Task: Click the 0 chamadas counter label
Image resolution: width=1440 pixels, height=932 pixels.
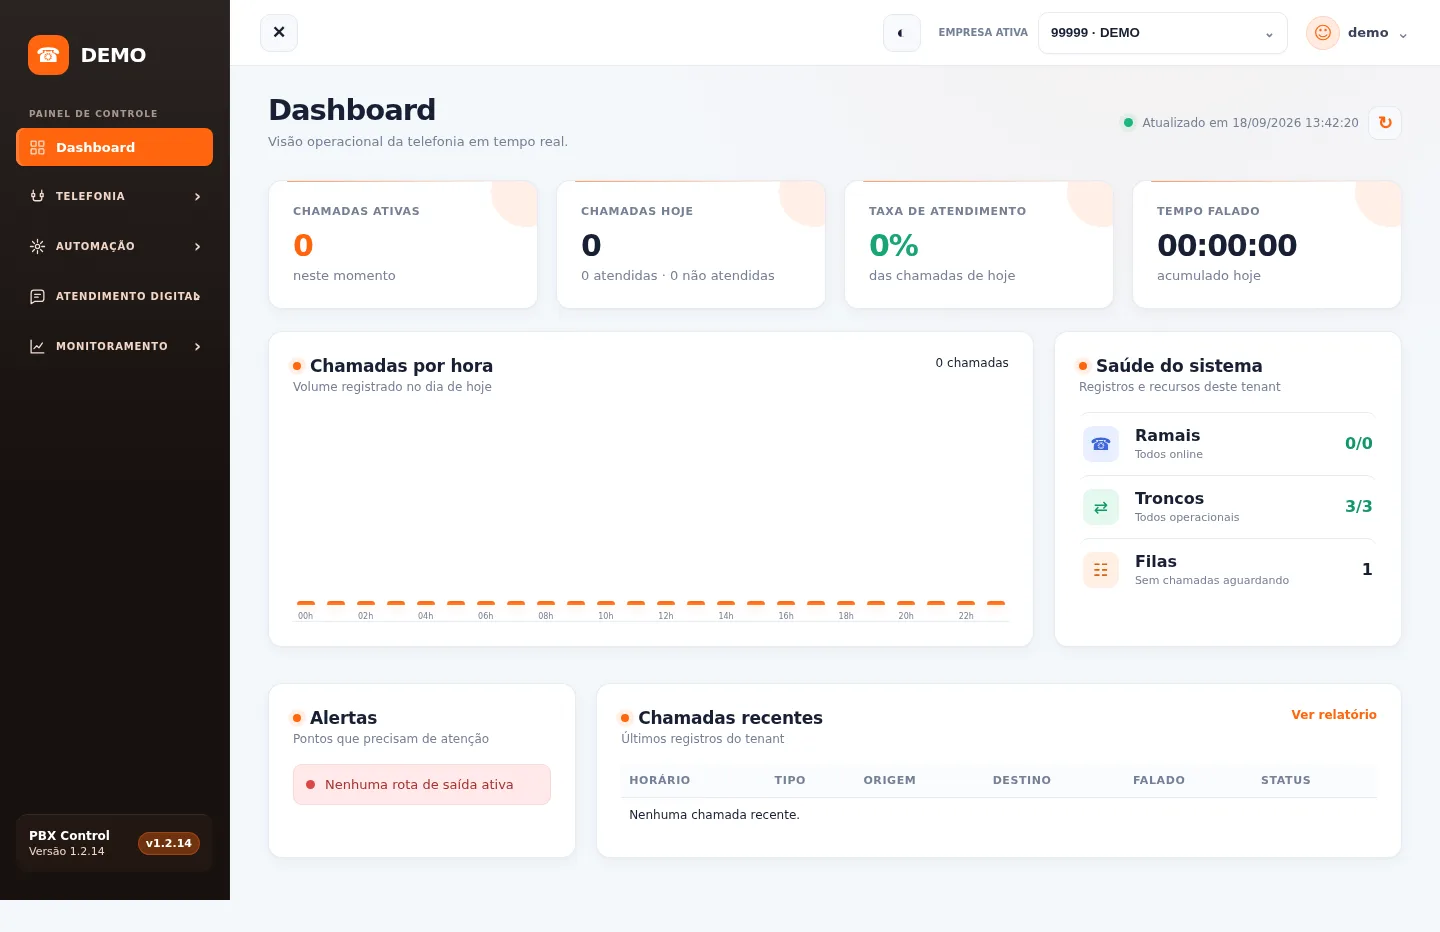Action: (x=972, y=363)
